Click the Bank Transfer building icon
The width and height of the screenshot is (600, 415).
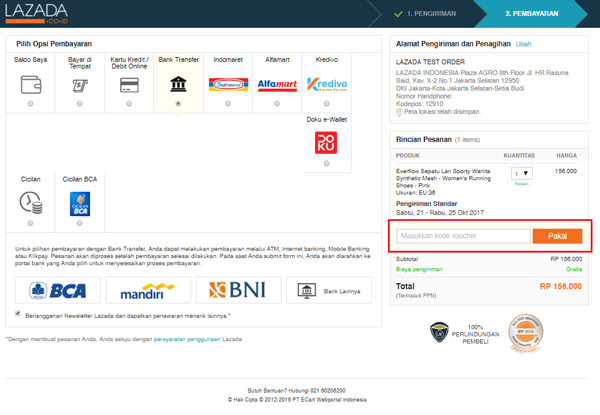178,84
